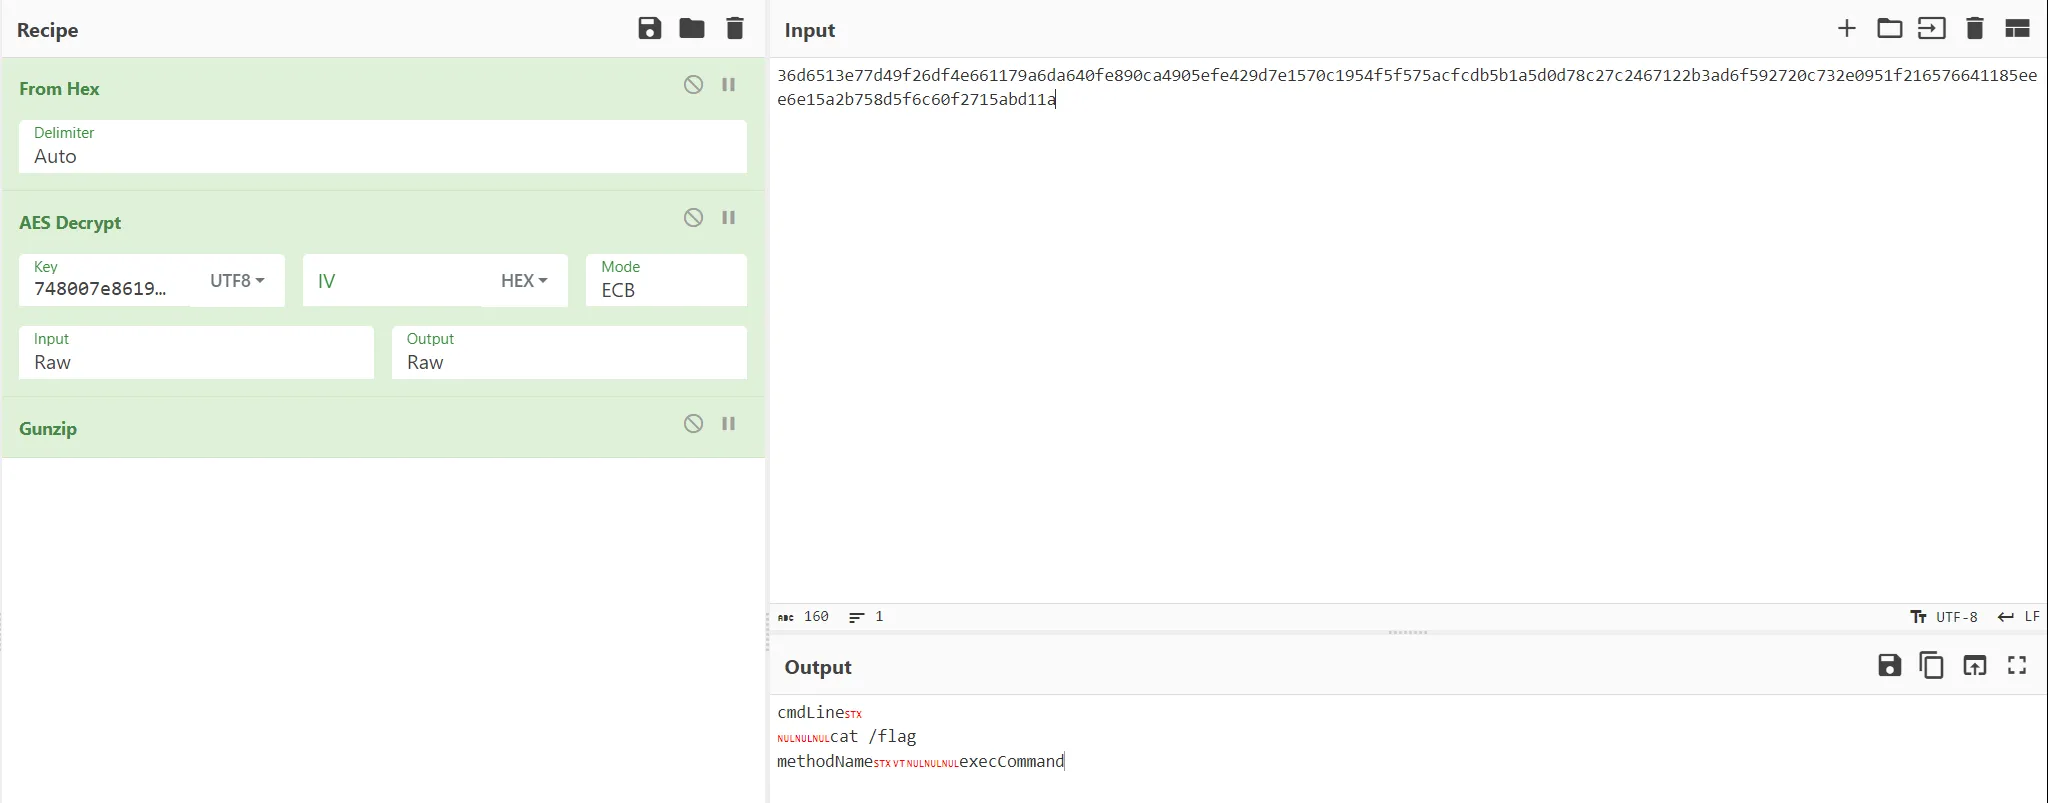The image size is (2048, 803).
Task: Copy raw output to clipboard
Action: click(1931, 666)
